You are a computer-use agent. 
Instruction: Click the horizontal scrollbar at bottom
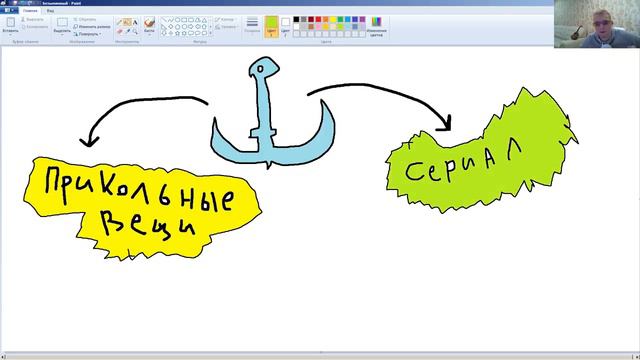tap(319, 356)
